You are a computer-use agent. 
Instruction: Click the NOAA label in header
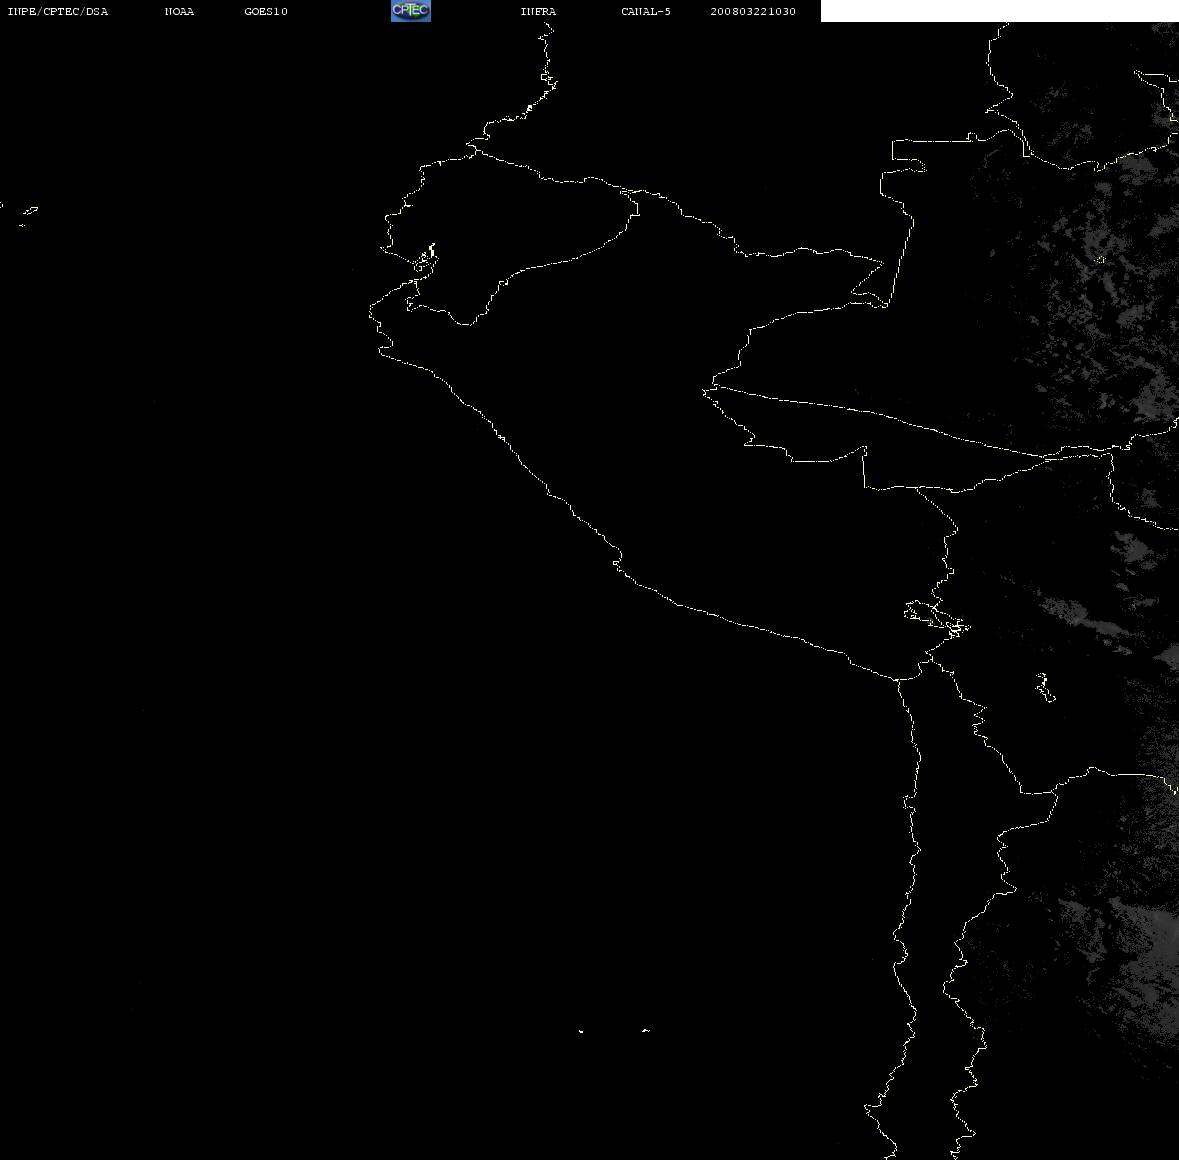[x=179, y=11]
